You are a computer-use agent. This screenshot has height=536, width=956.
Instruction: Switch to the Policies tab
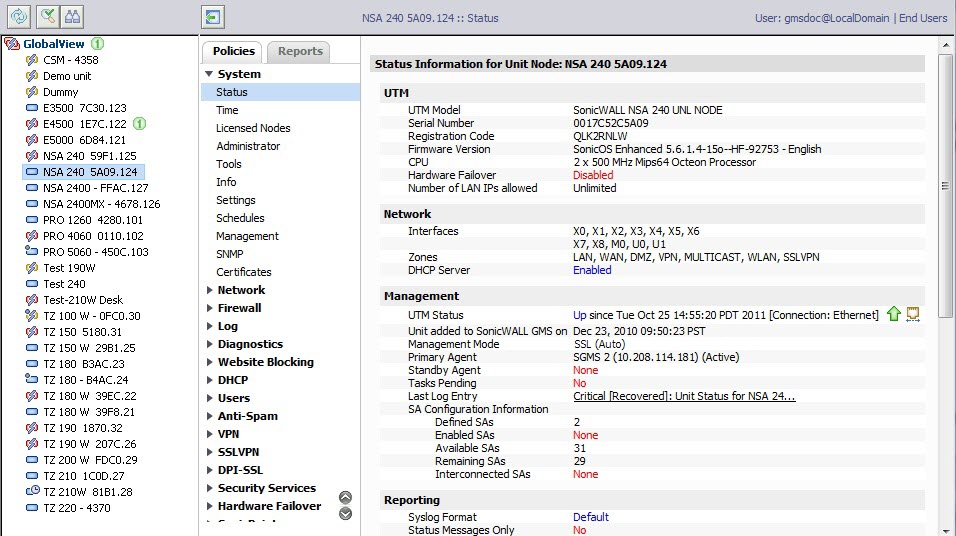pos(233,51)
